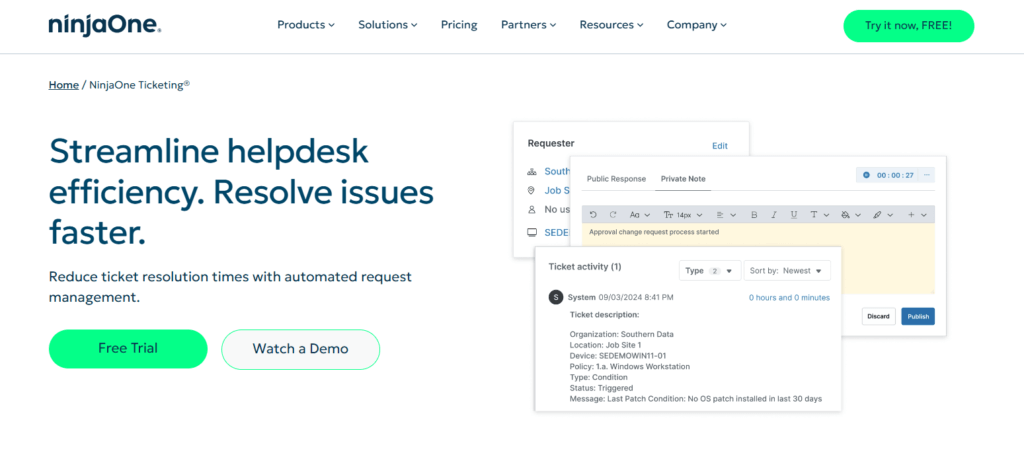Open the Type filter dropdown
Viewport: 1024px width, 453px height.
click(710, 270)
